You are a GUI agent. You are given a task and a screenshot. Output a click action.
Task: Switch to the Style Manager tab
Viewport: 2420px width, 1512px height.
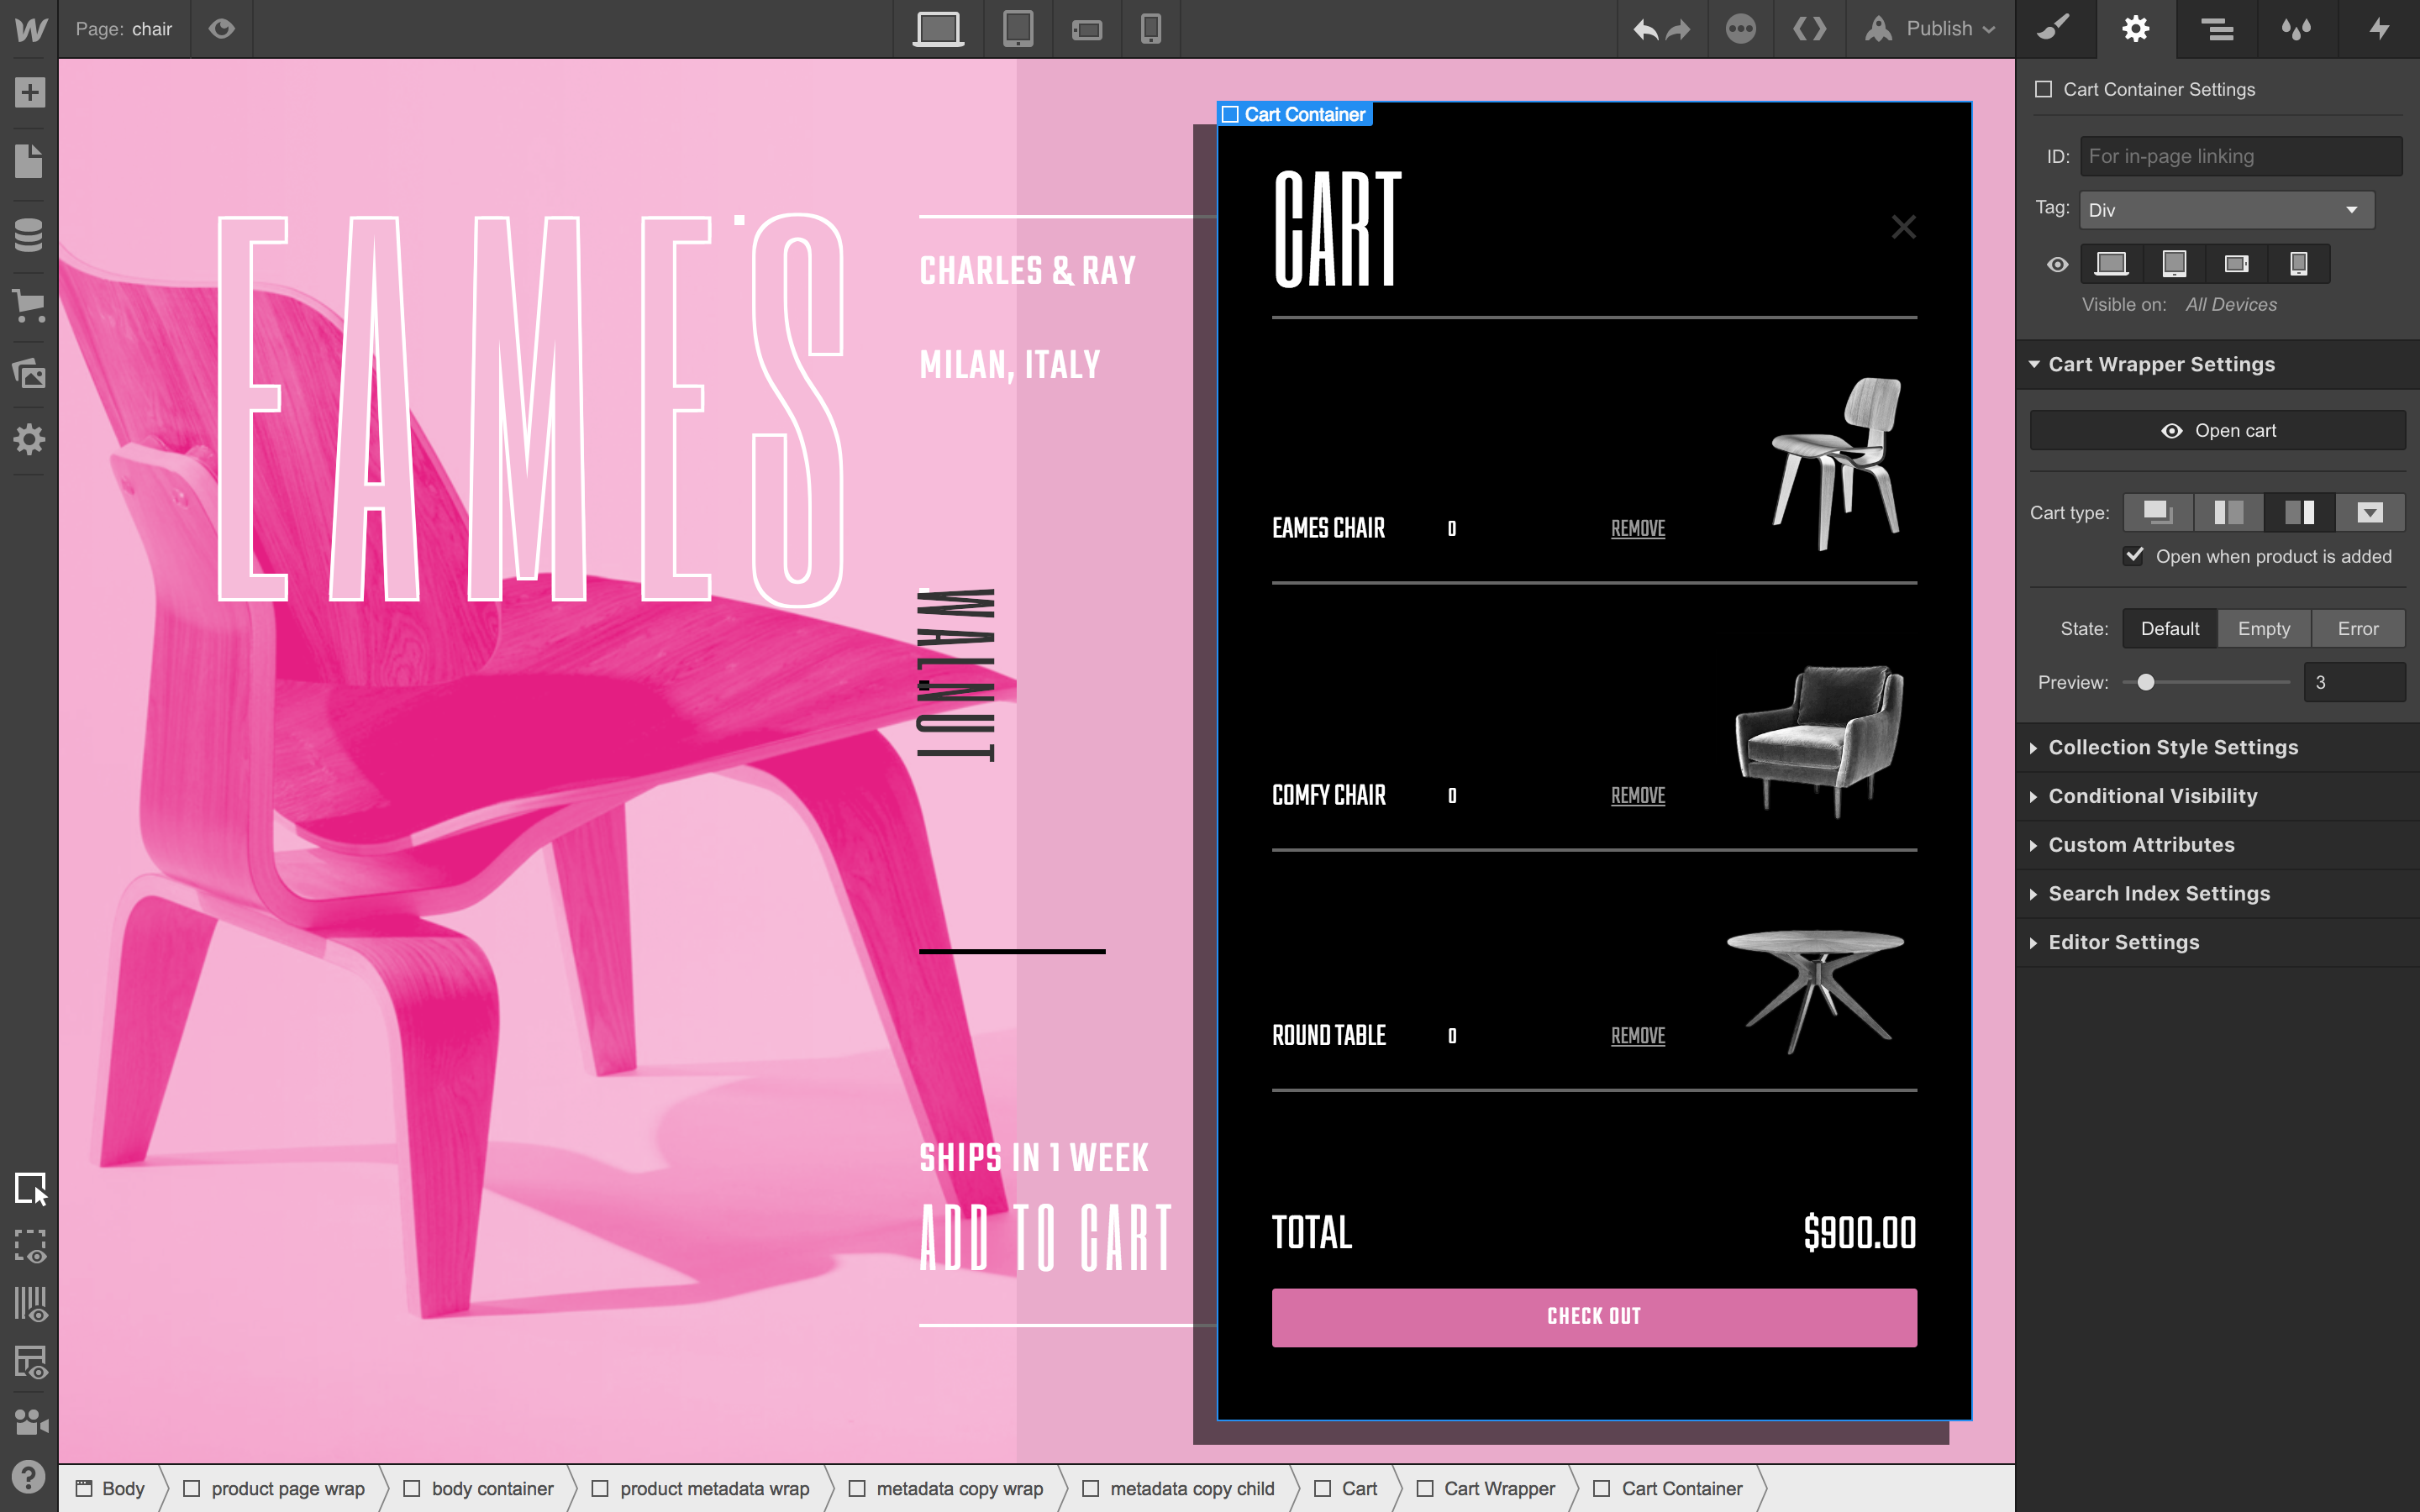[x=2297, y=29]
